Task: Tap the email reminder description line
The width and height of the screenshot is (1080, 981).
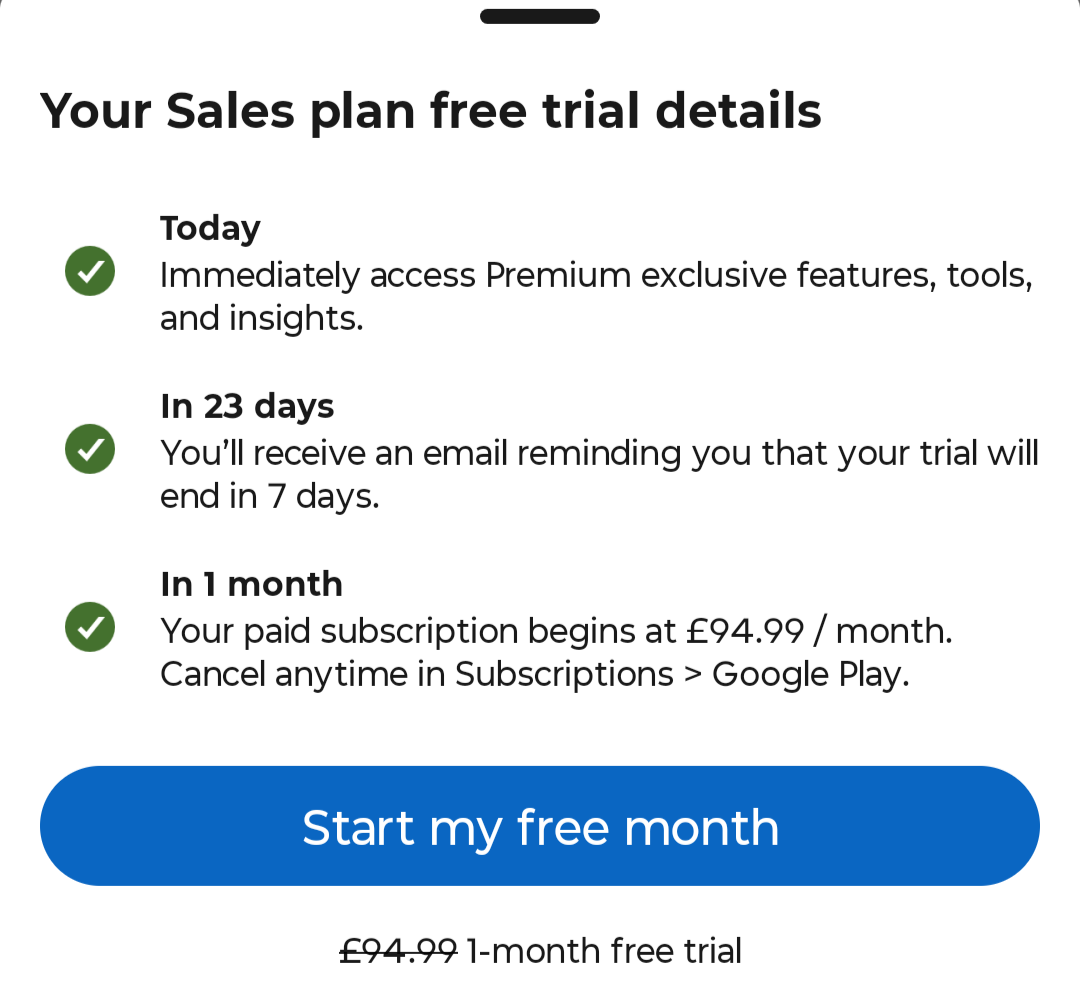Action: click(600, 453)
